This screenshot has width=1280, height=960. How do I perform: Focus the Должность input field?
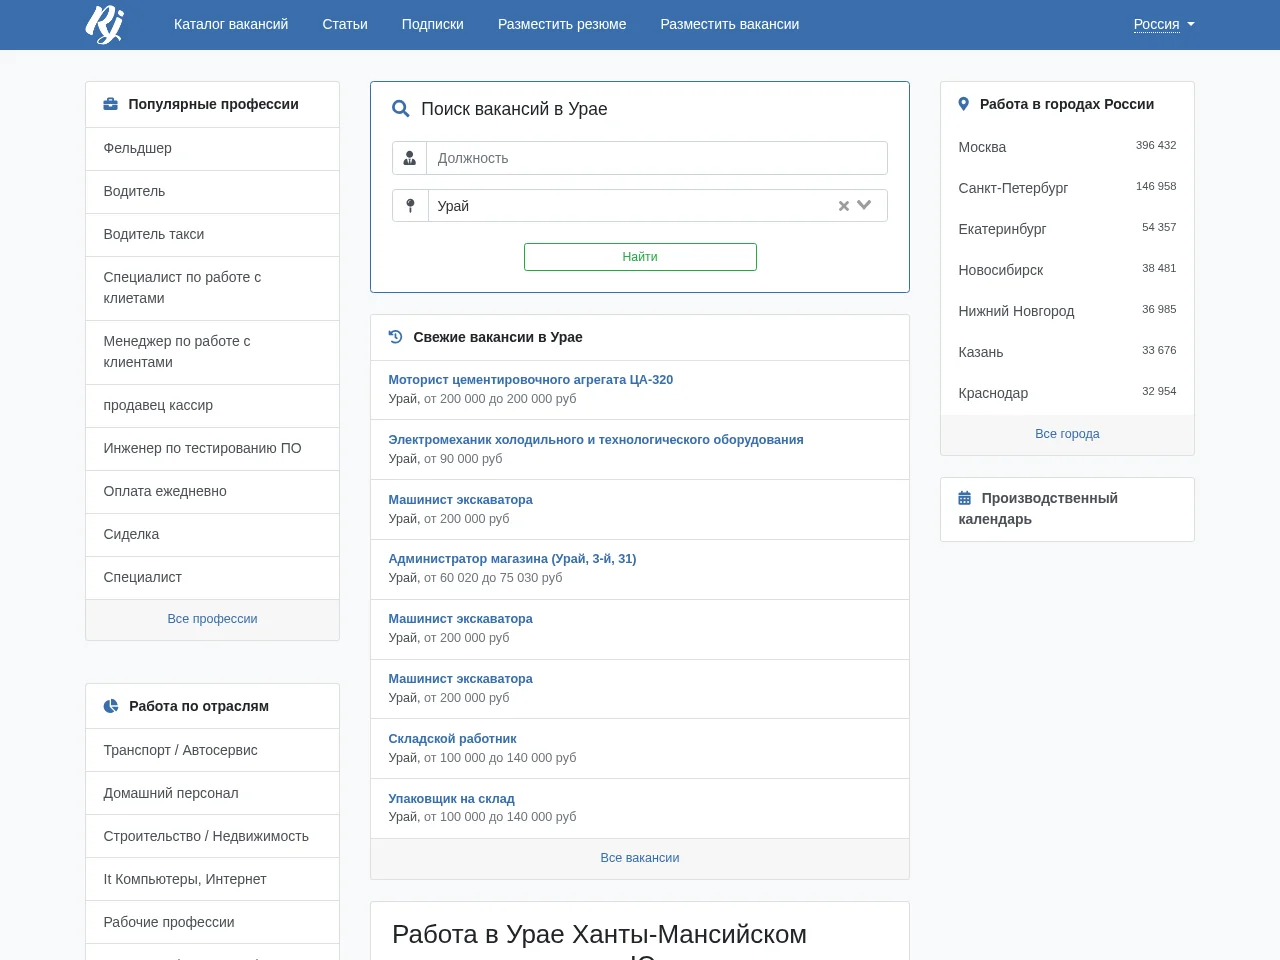point(657,158)
